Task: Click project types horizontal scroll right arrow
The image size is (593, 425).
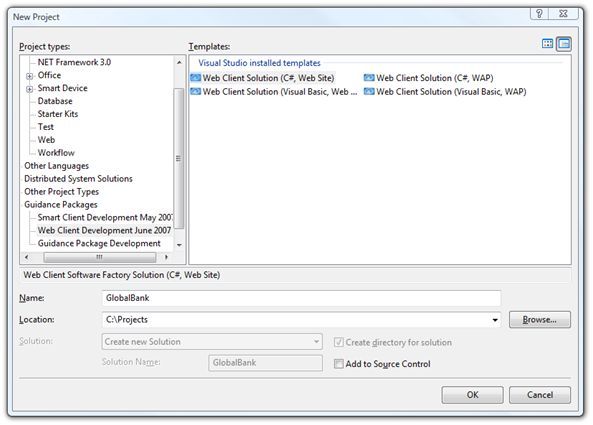Action: click(x=166, y=257)
